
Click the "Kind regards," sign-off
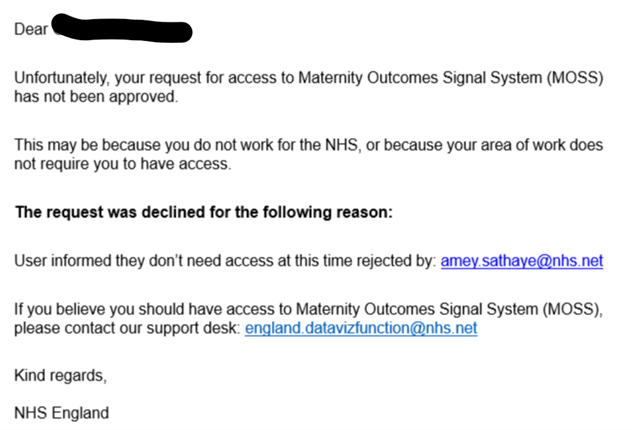pos(60,375)
